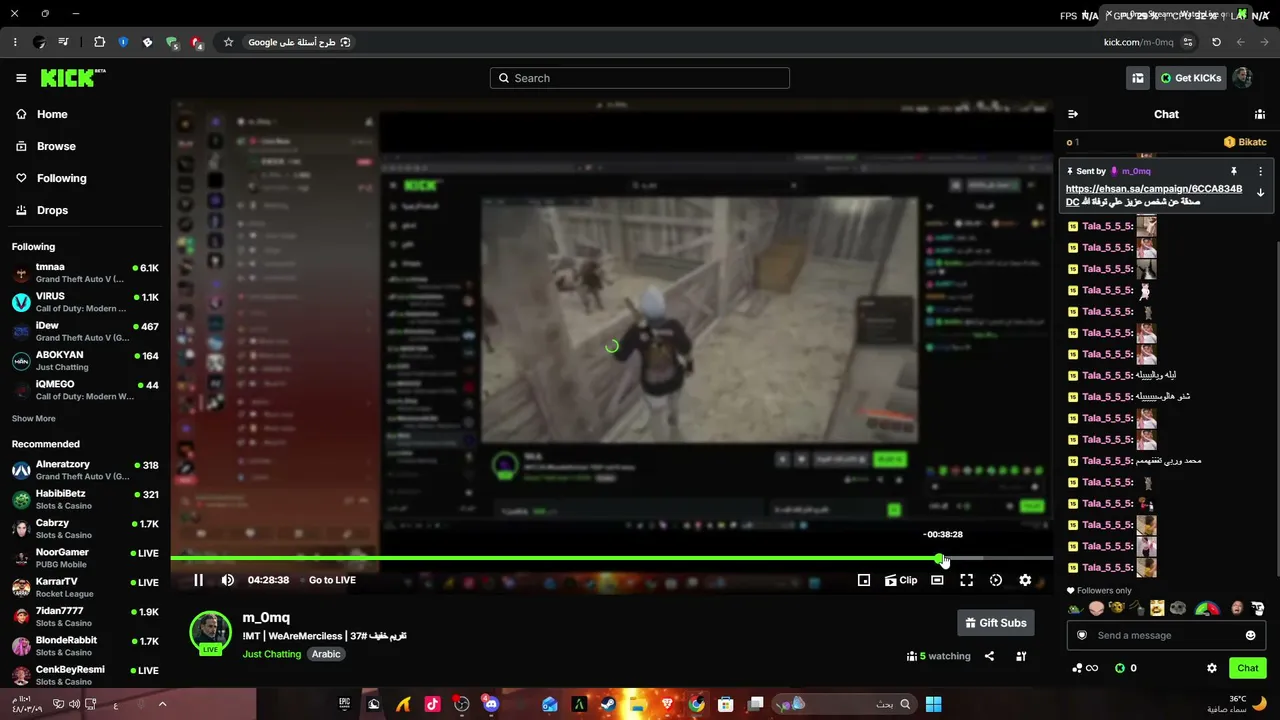Type in Send a message field

[x=1166, y=635]
